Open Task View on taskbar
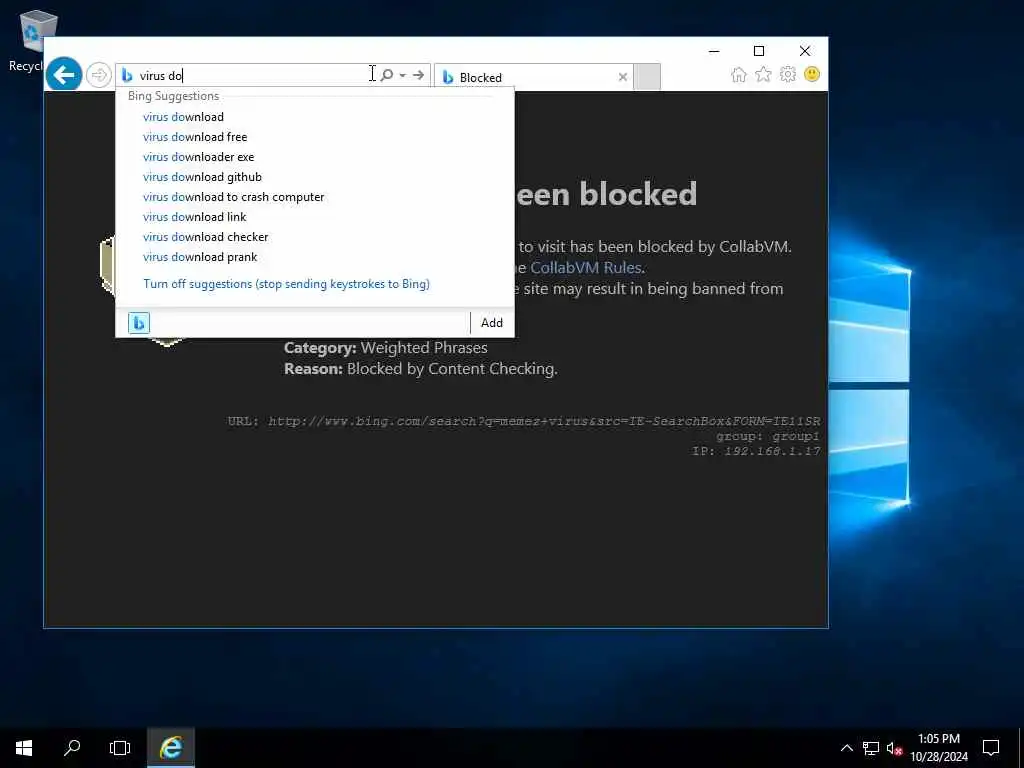 (x=120, y=748)
